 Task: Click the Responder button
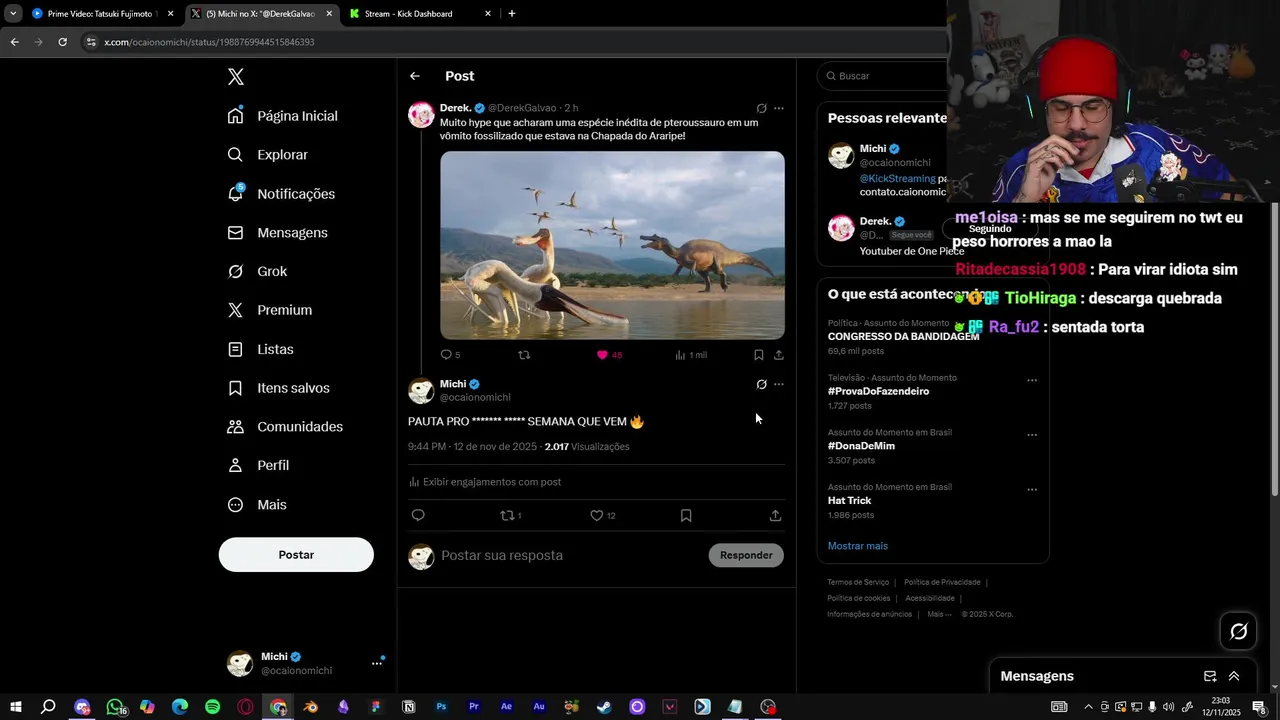746,555
